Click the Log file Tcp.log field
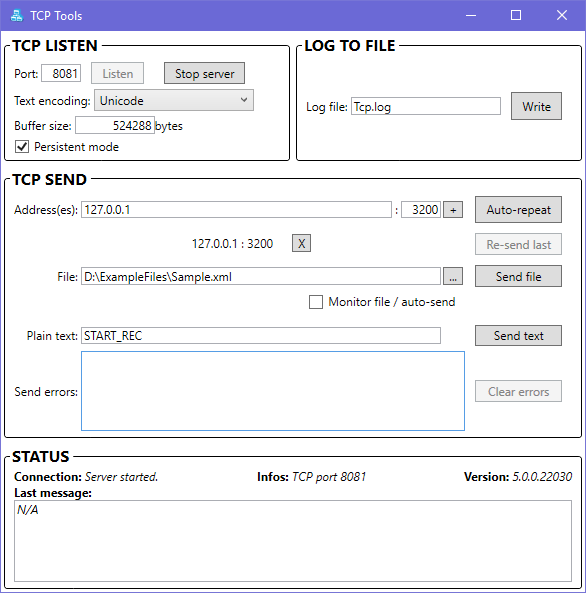This screenshot has height=593, width=586. click(x=426, y=107)
